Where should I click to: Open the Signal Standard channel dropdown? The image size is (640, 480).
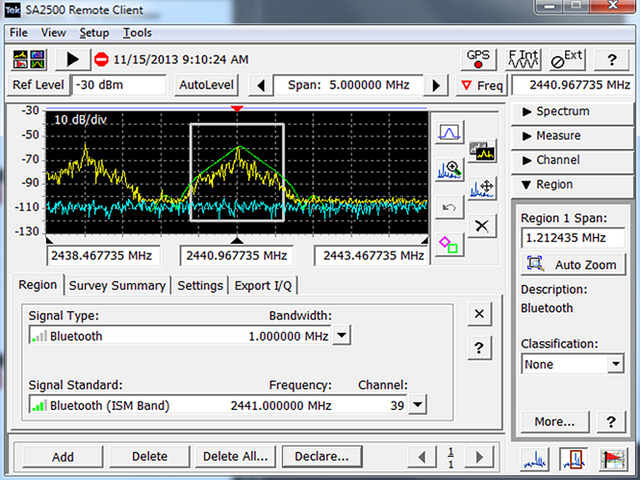point(417,405)
